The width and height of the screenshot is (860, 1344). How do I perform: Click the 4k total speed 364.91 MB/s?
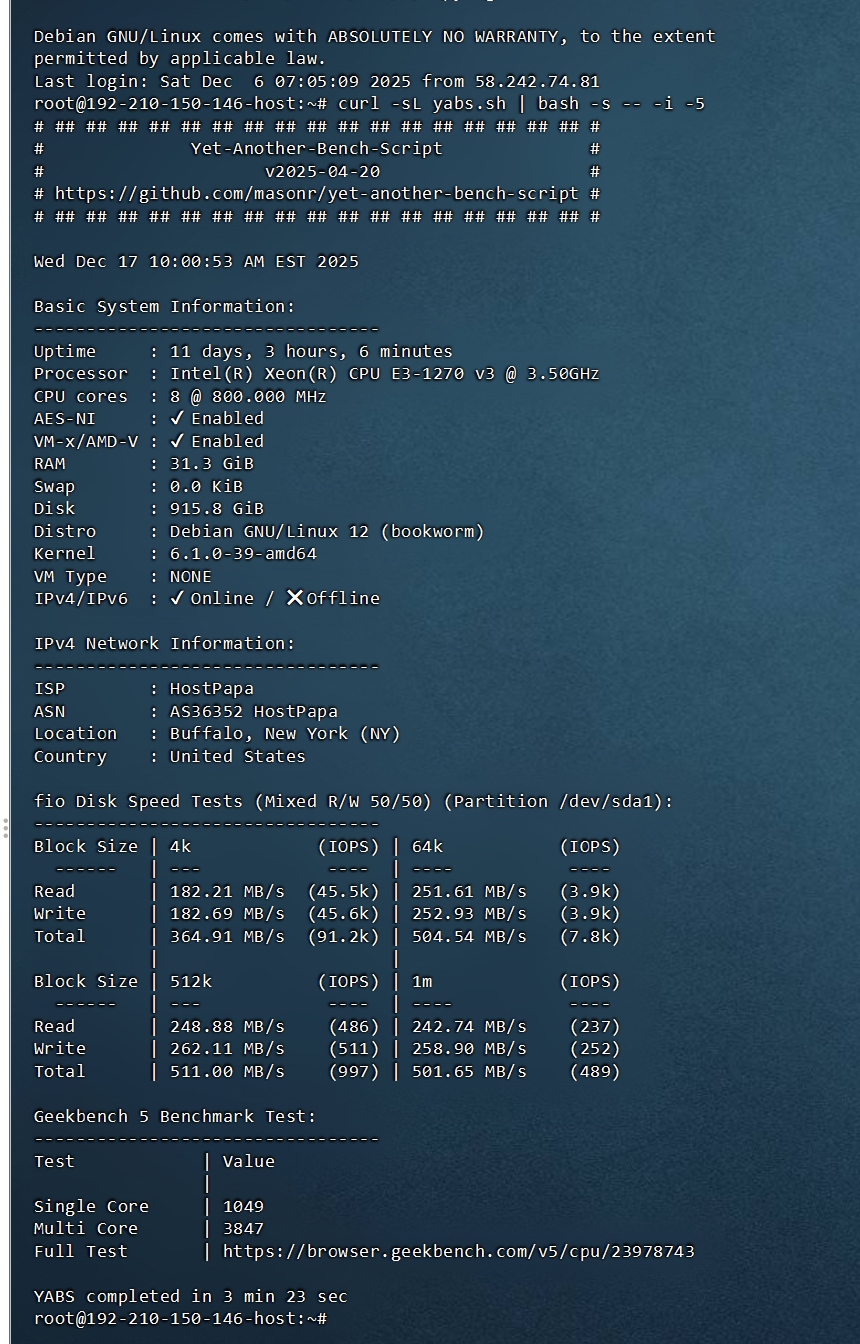pyautogui.click(x=227, y=936)
